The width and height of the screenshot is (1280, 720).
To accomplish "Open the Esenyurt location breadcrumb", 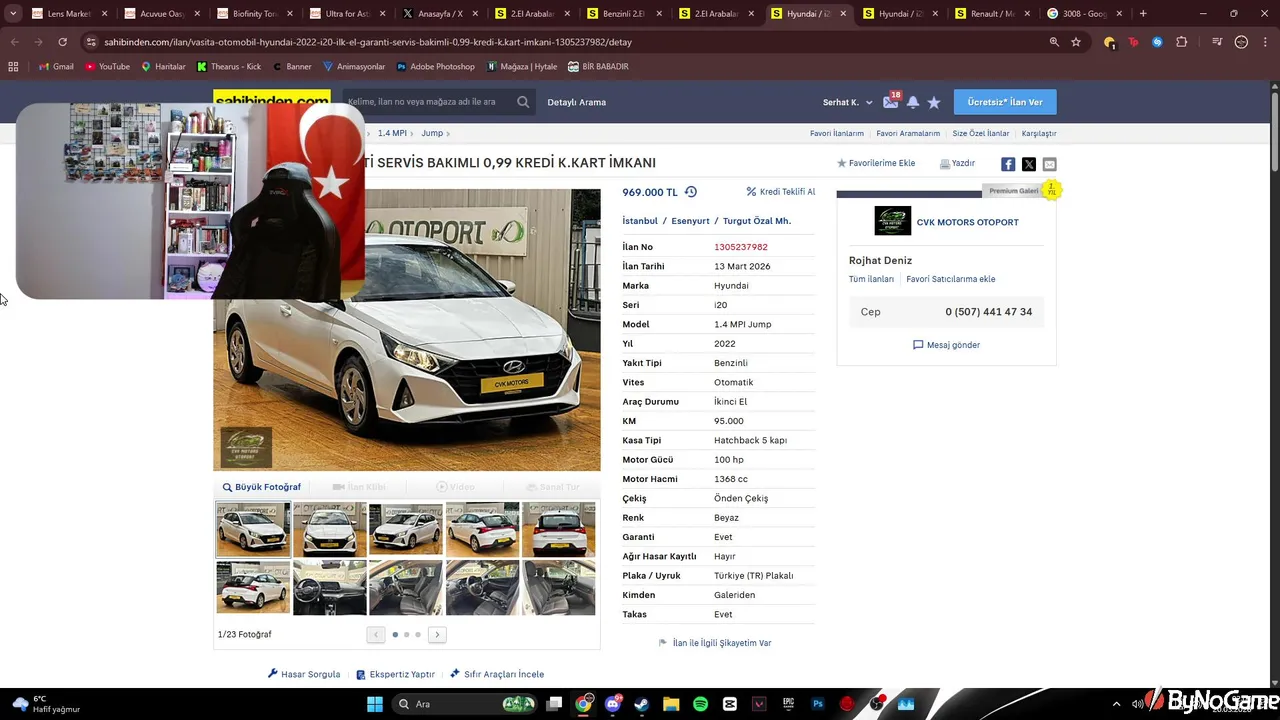I will click(x=690, y=221).
